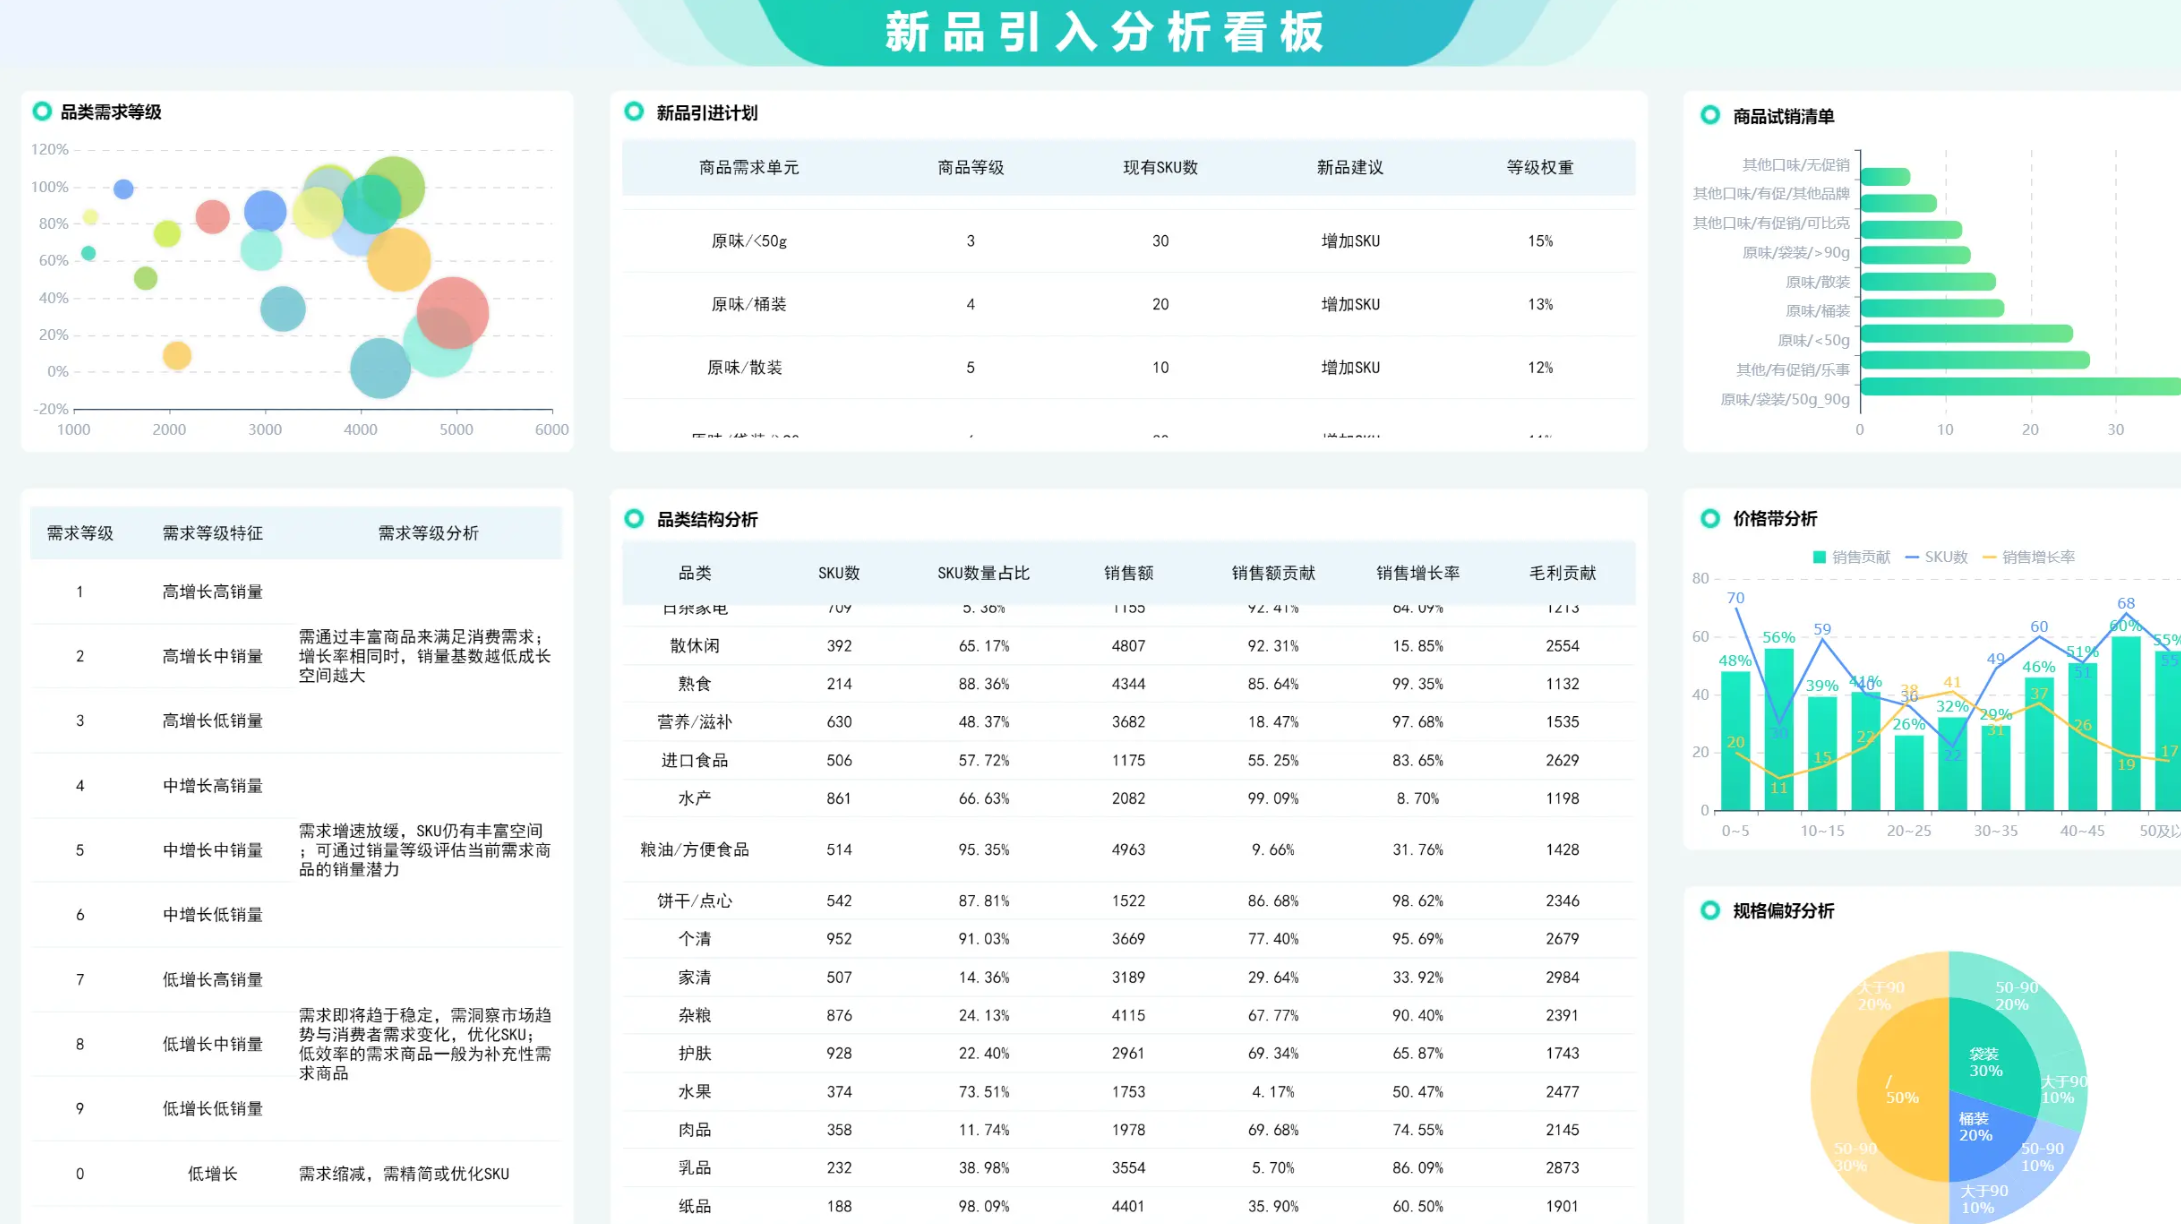This screenshot has width=2181, height=1224.
Task: Click the circle icon beside 规格偏好分析
Action: pos(1710,910)
